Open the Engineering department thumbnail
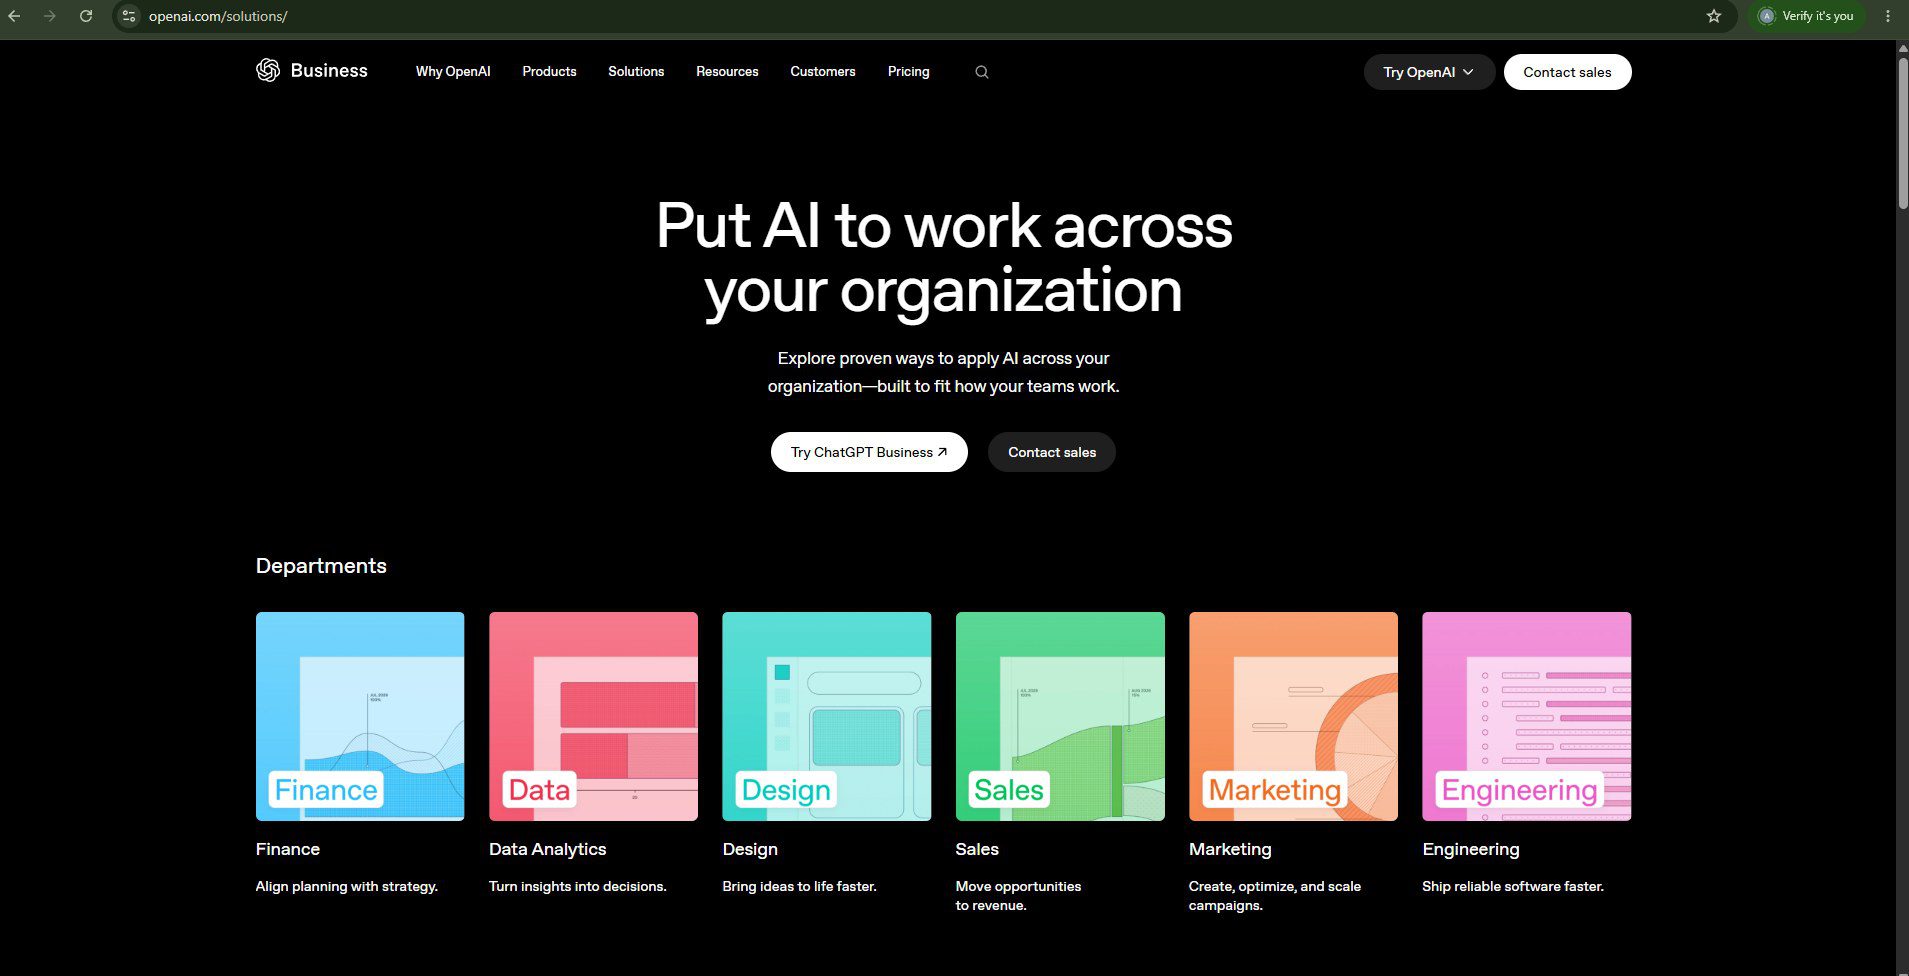 point(1527,716)
